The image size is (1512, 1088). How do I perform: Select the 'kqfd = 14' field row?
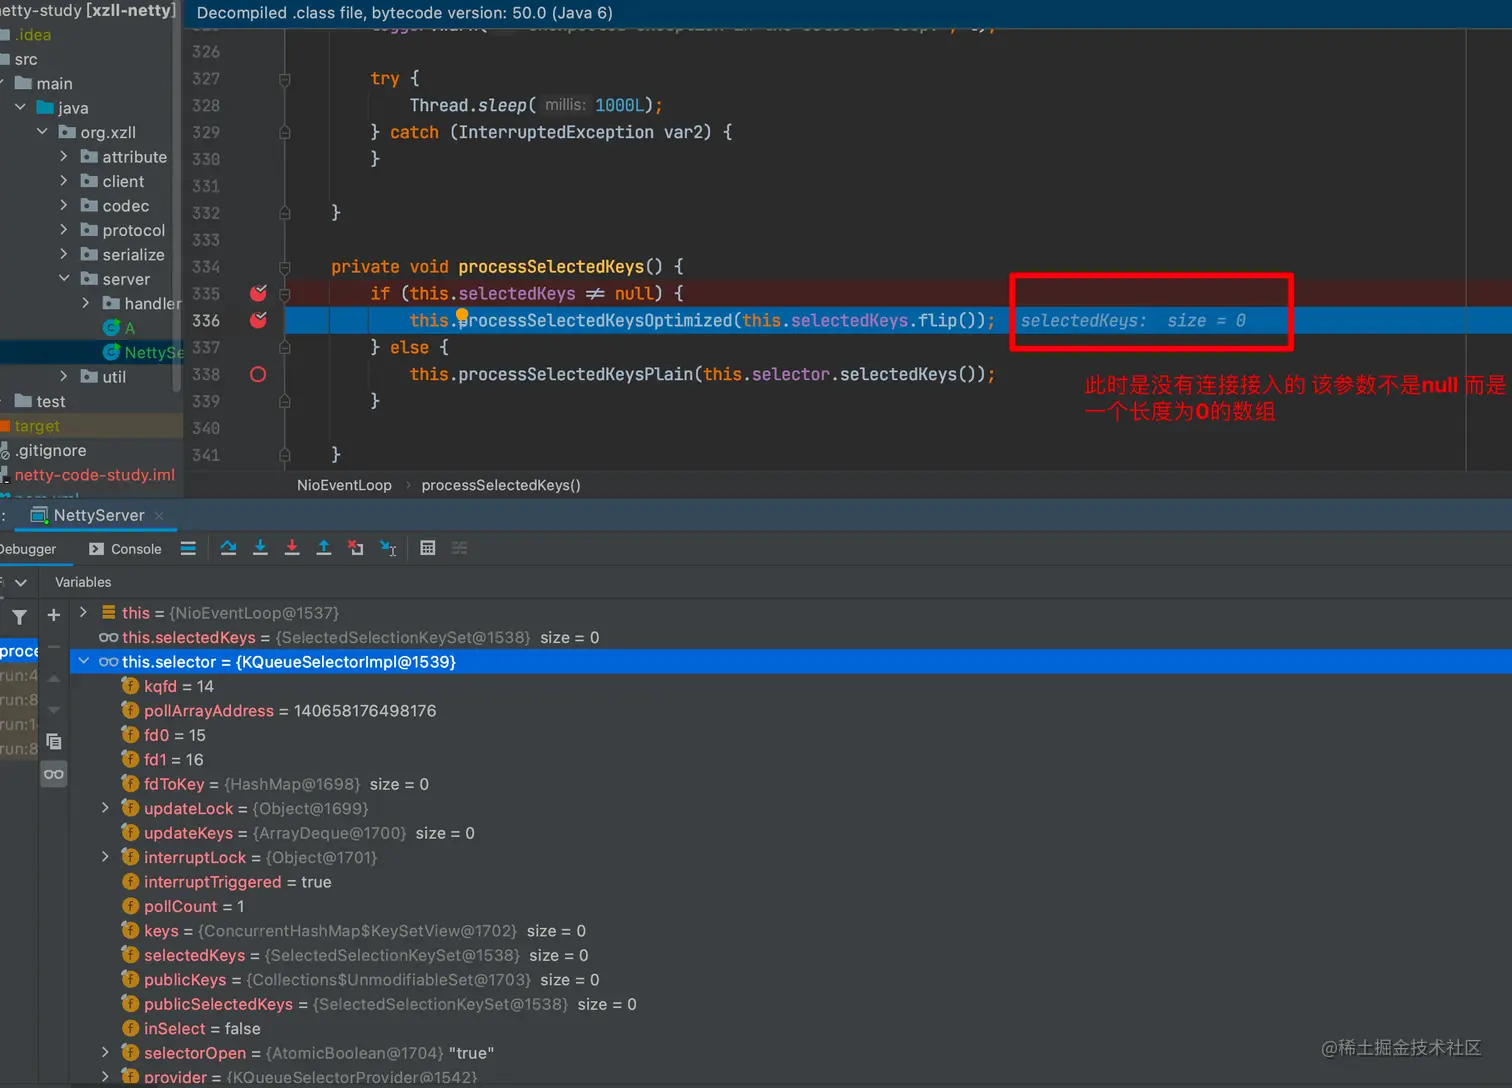coord(790,686)
